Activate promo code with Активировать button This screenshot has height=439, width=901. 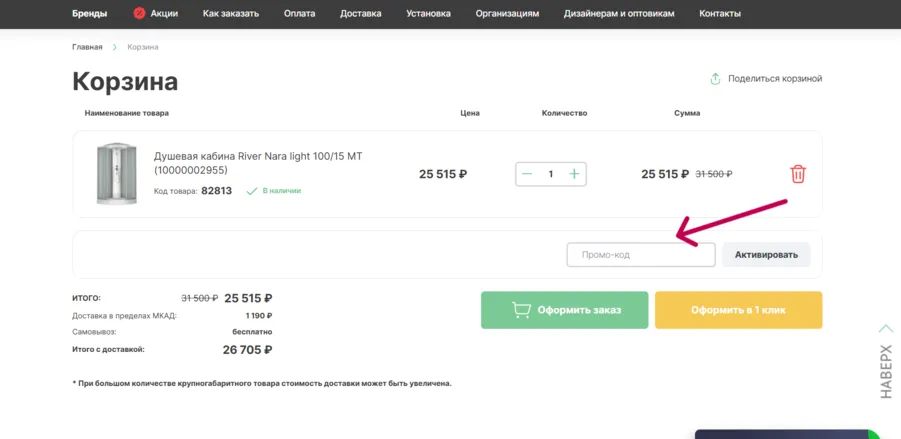coord(766,255)
